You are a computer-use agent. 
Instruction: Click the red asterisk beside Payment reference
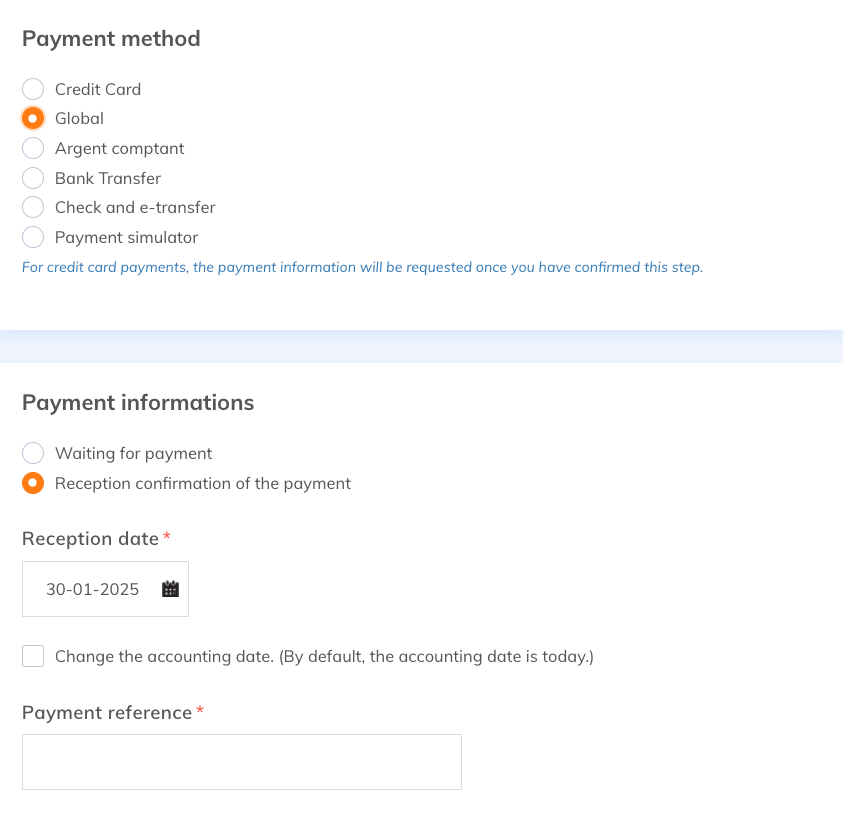tap(199, 711)
